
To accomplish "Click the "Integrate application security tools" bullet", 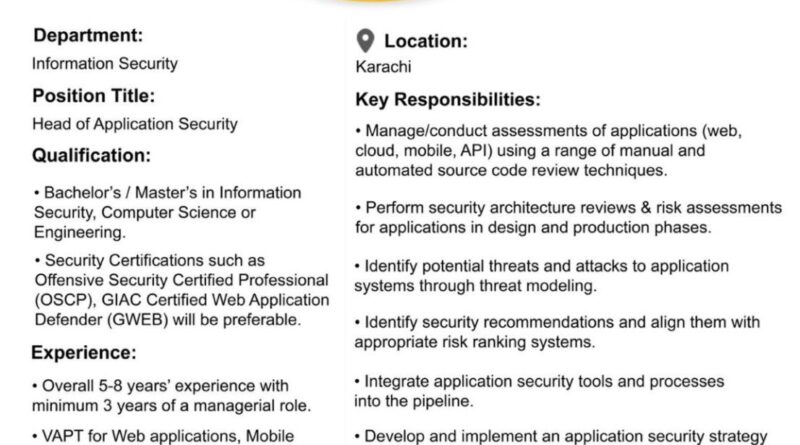I will 528,389.
